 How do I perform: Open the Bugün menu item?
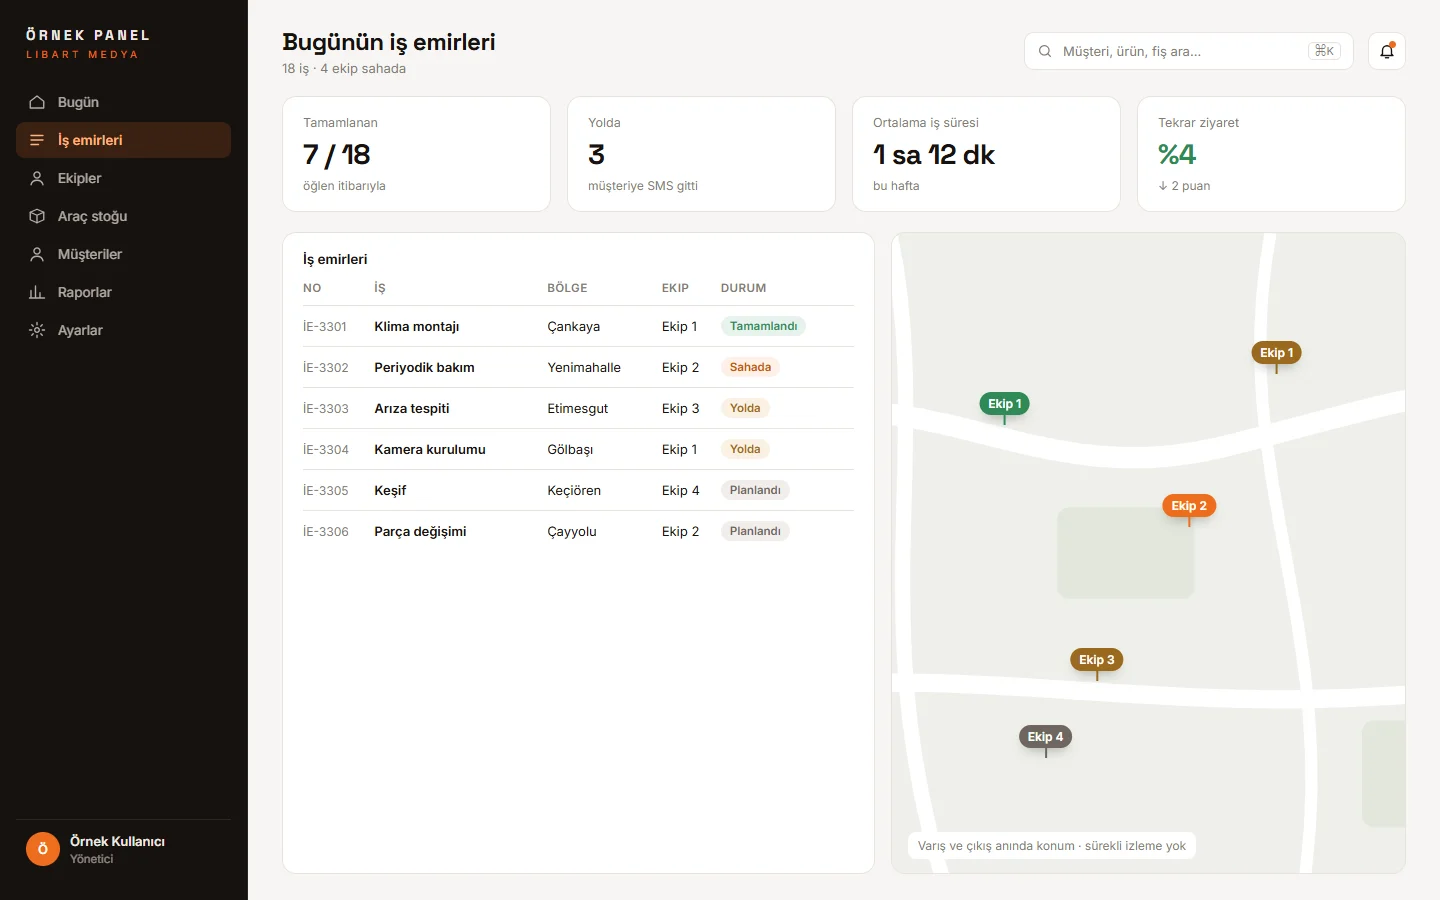pos(123,102)
